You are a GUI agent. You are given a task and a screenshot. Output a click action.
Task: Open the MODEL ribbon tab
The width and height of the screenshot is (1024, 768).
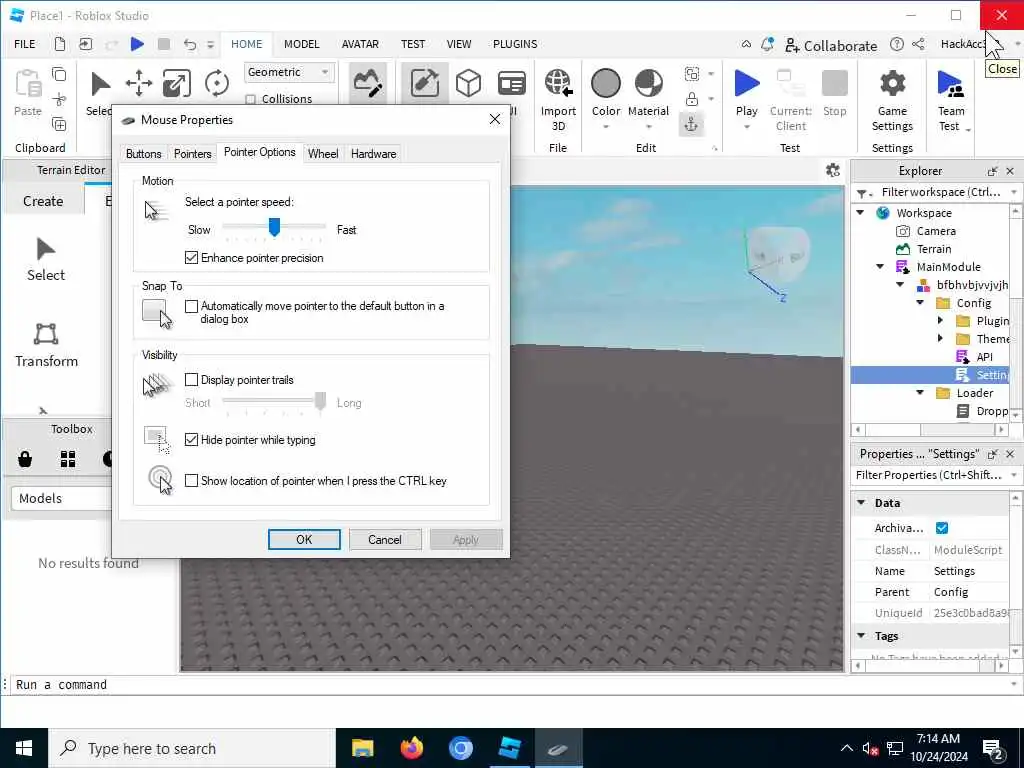coord(302,44)
